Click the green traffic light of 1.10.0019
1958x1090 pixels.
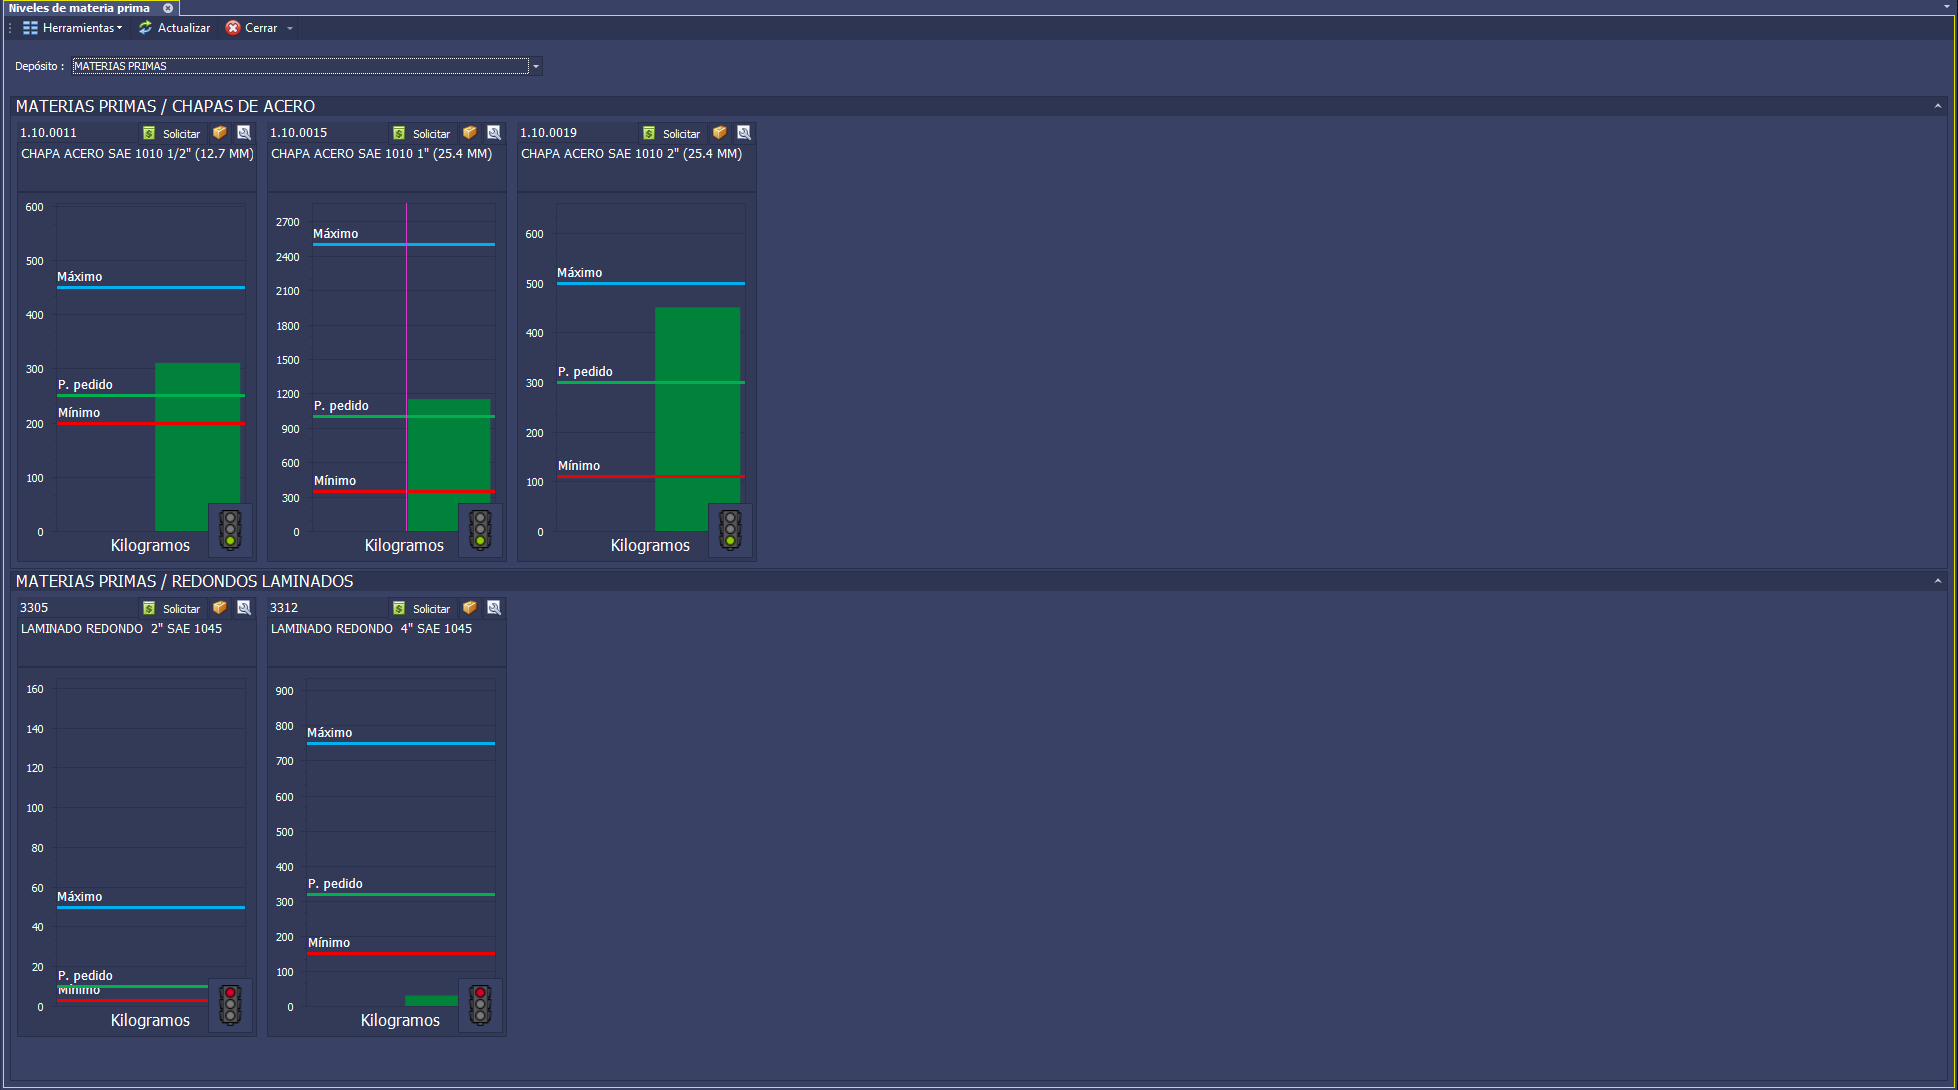730,529
